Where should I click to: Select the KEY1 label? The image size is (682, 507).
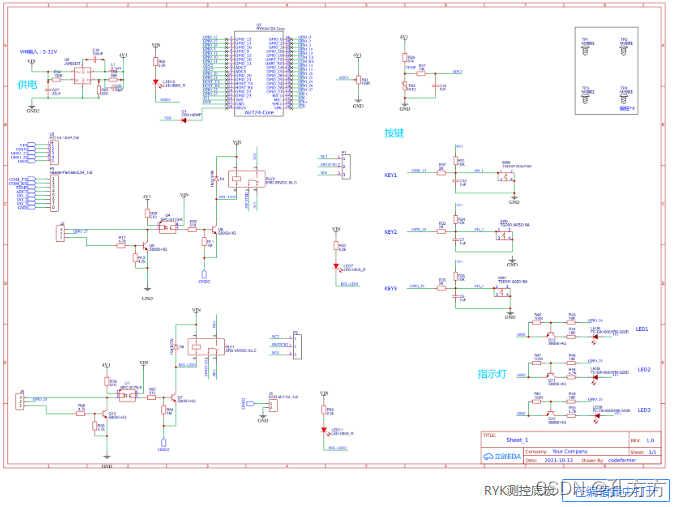(x=391, y=175)
